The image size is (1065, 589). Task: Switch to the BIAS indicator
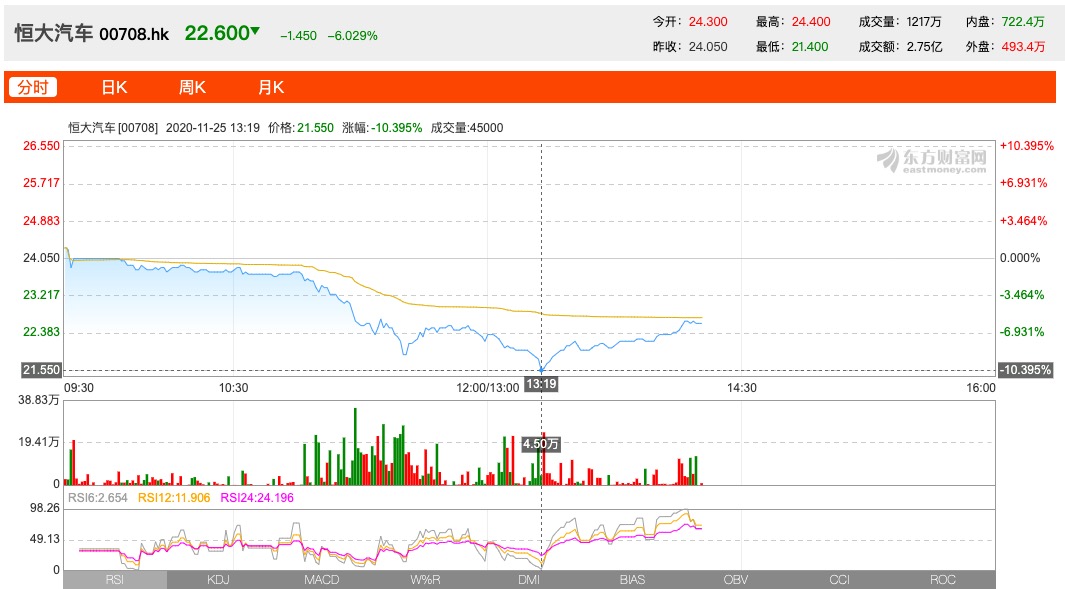click(632, 579)
